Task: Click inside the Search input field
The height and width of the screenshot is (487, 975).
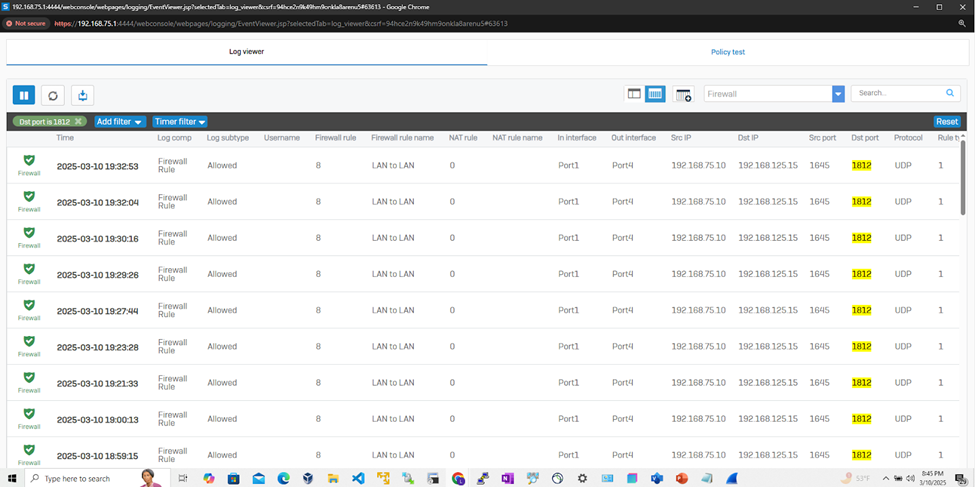Action: point(897,93)
